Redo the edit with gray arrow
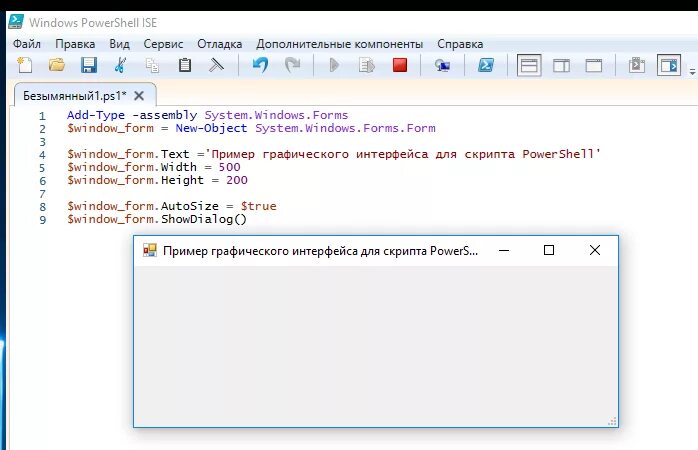Screen dimensions: 698x450 292,65
